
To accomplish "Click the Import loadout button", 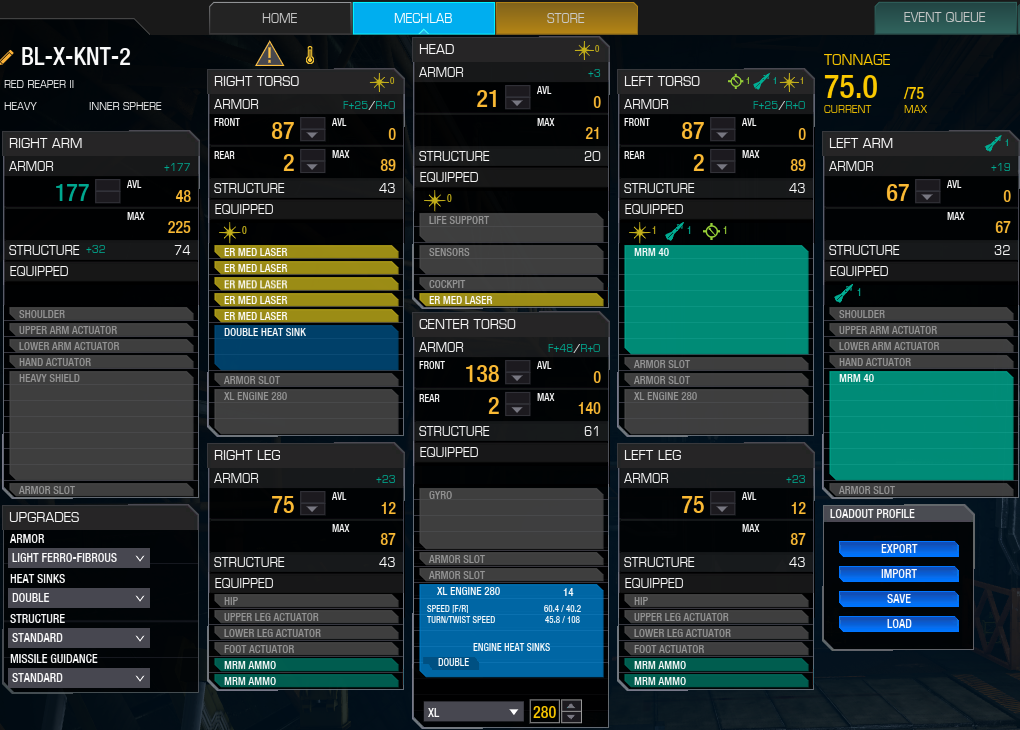I will [898, 574].
